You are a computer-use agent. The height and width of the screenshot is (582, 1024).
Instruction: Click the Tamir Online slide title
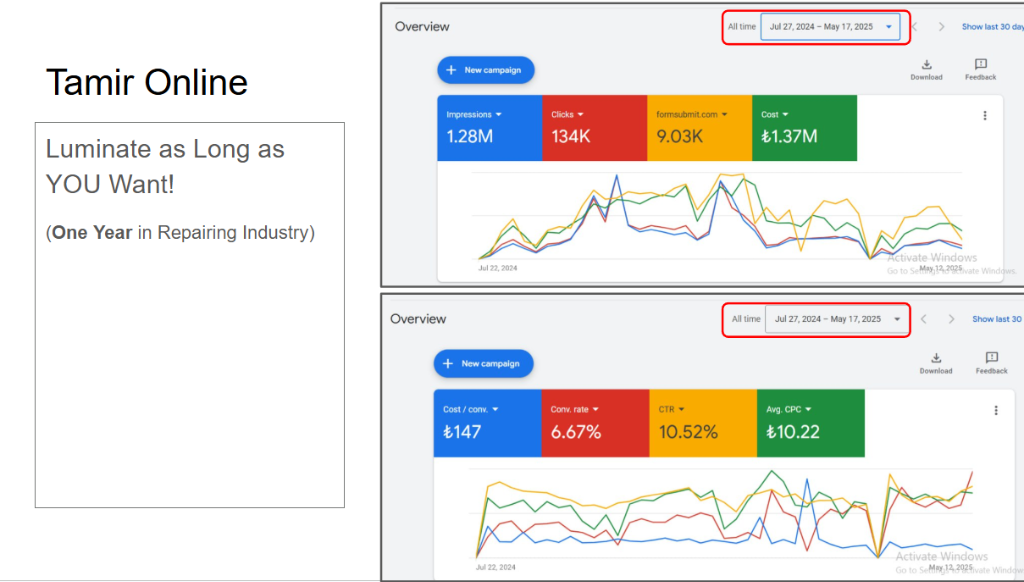point(147,82)
